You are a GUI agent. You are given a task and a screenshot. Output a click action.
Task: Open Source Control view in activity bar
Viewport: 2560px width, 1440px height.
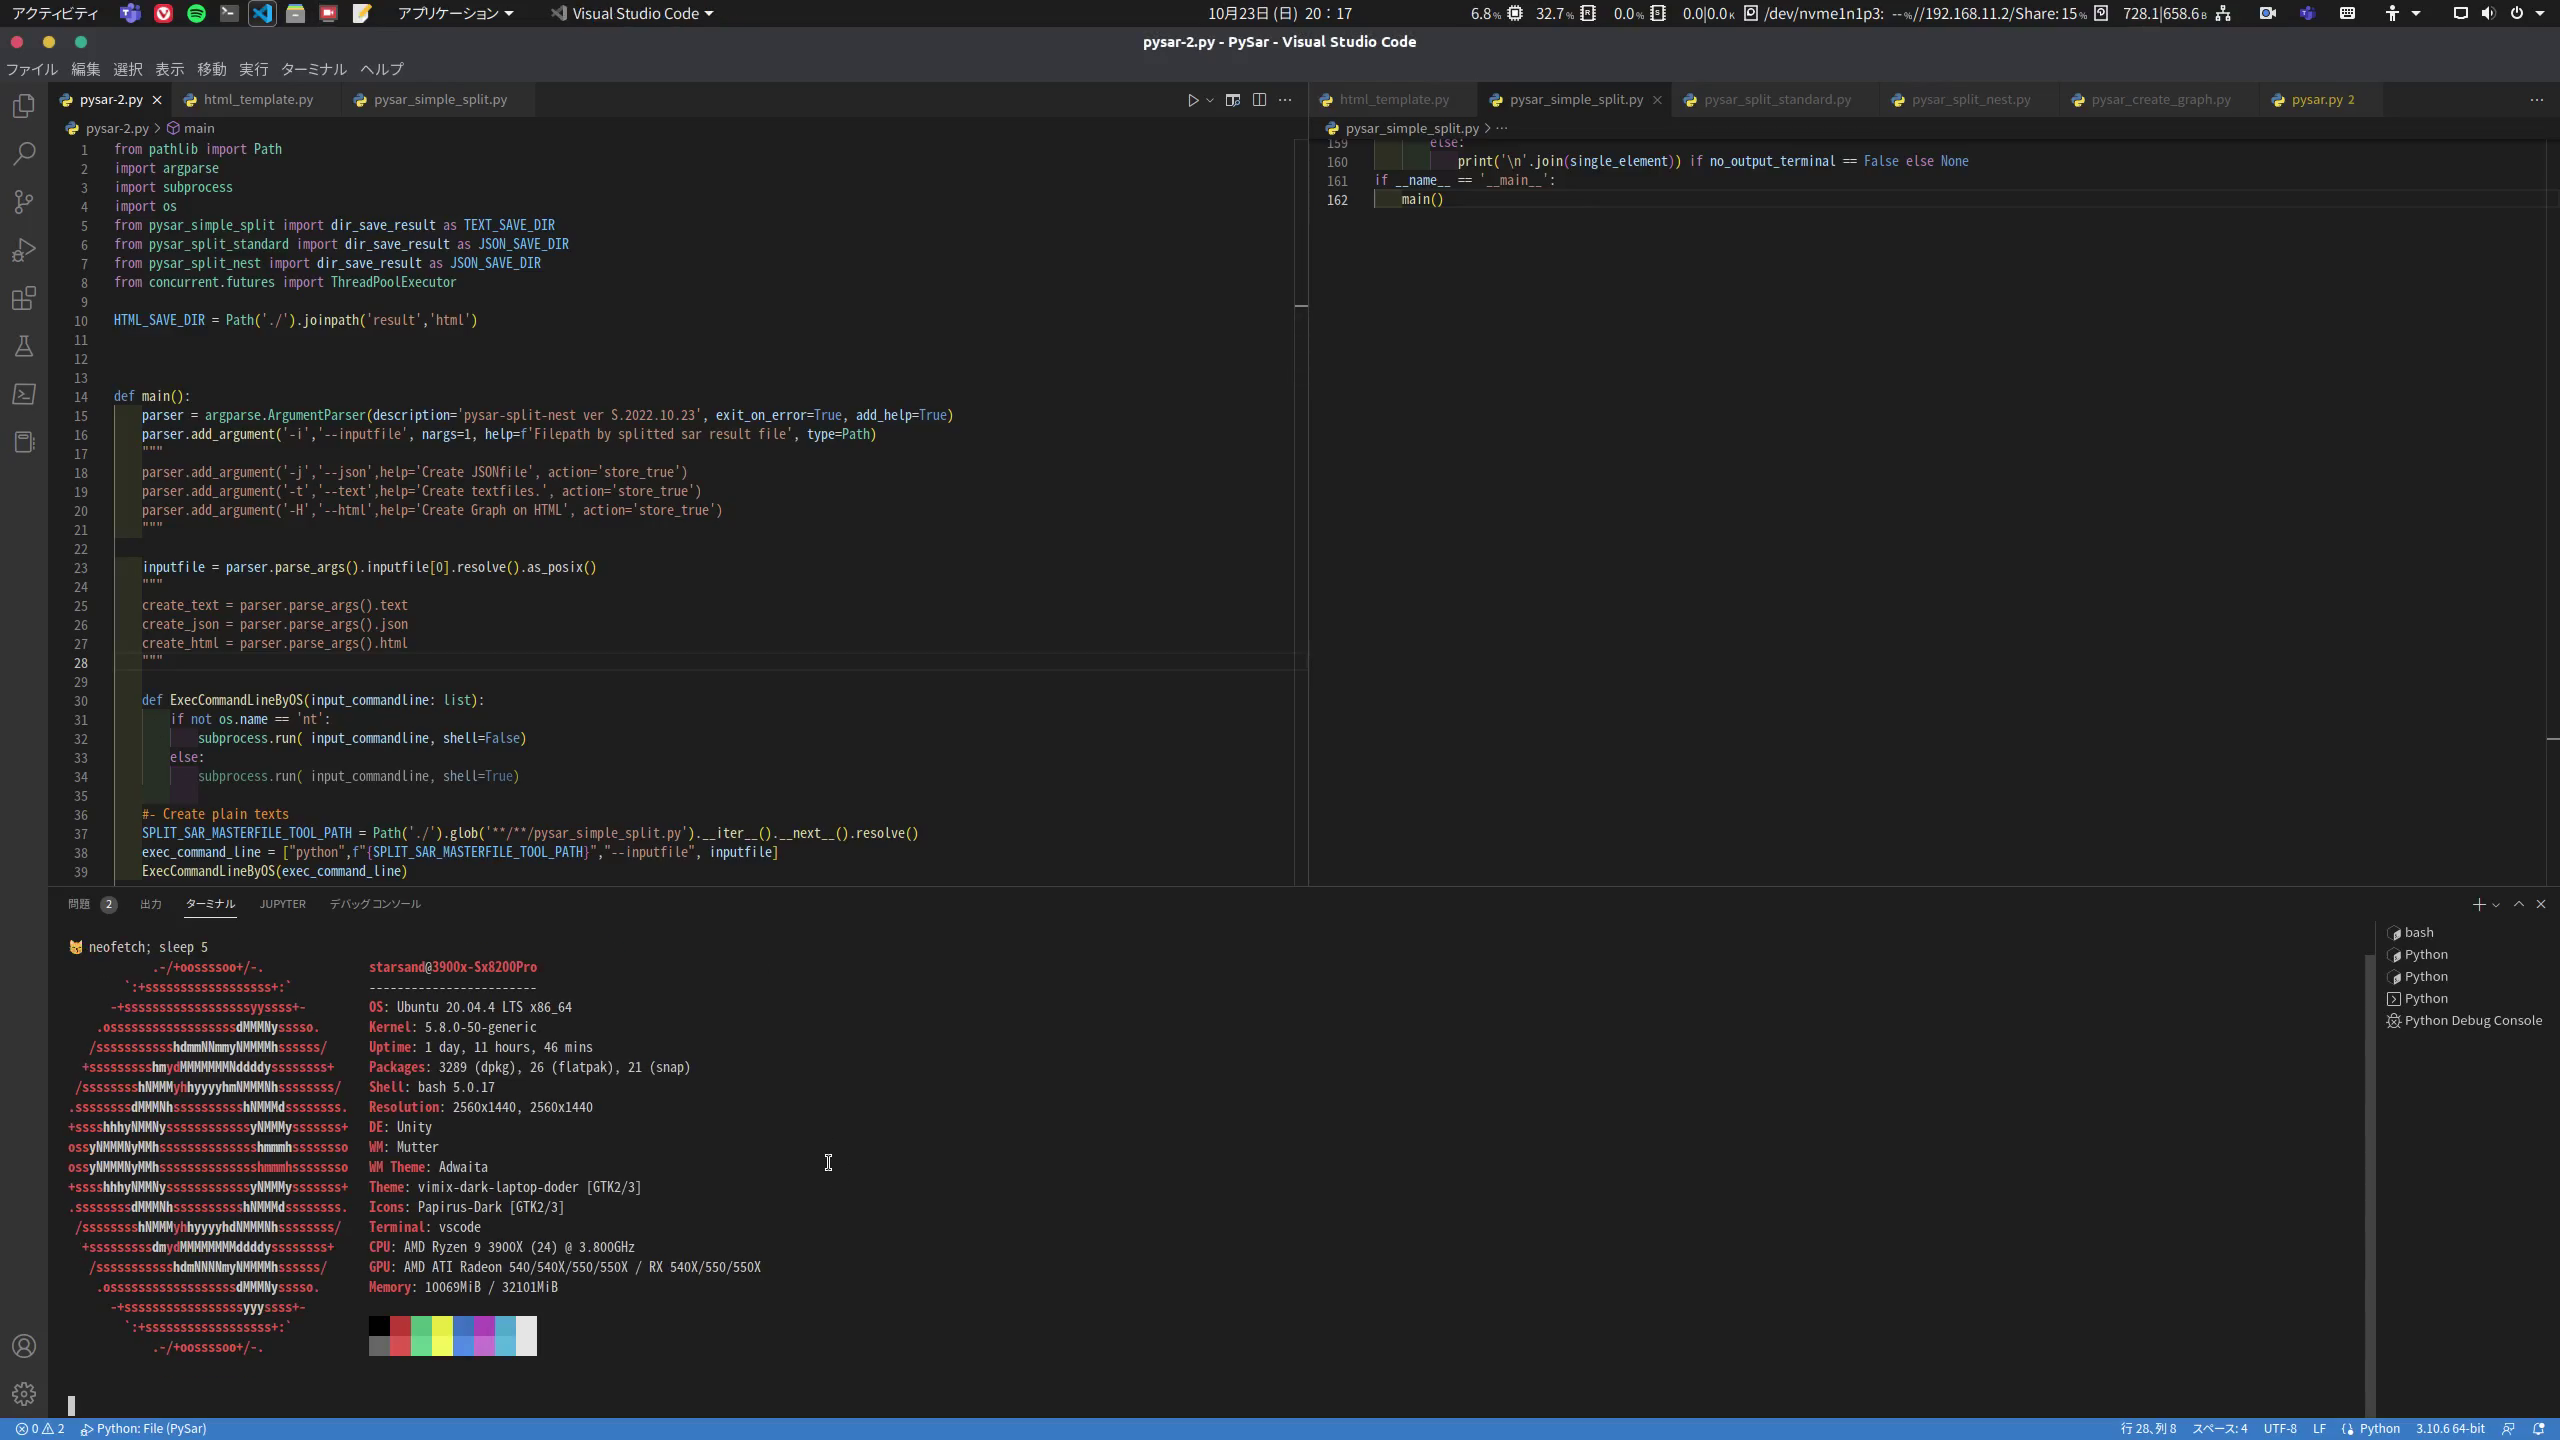point(24,202)
